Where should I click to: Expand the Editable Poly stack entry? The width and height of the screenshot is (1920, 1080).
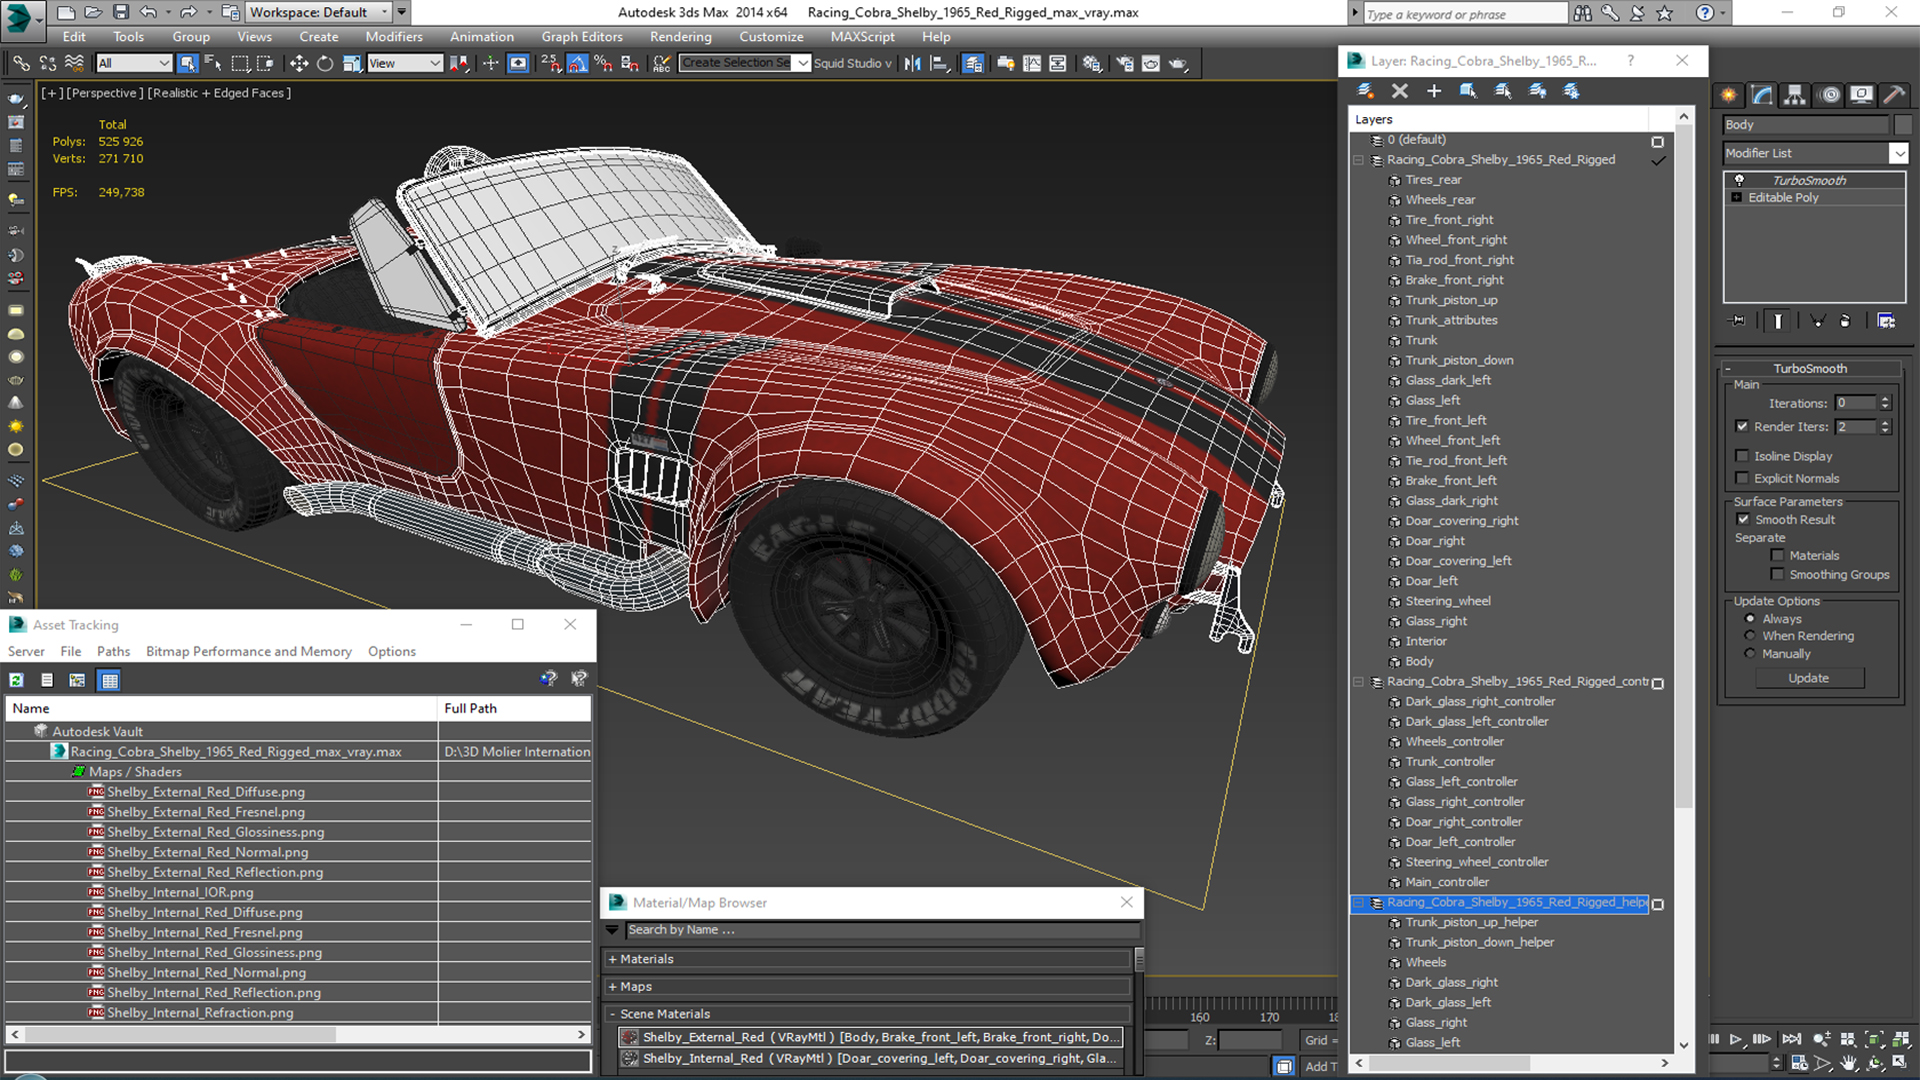(x=1737, y=198)
